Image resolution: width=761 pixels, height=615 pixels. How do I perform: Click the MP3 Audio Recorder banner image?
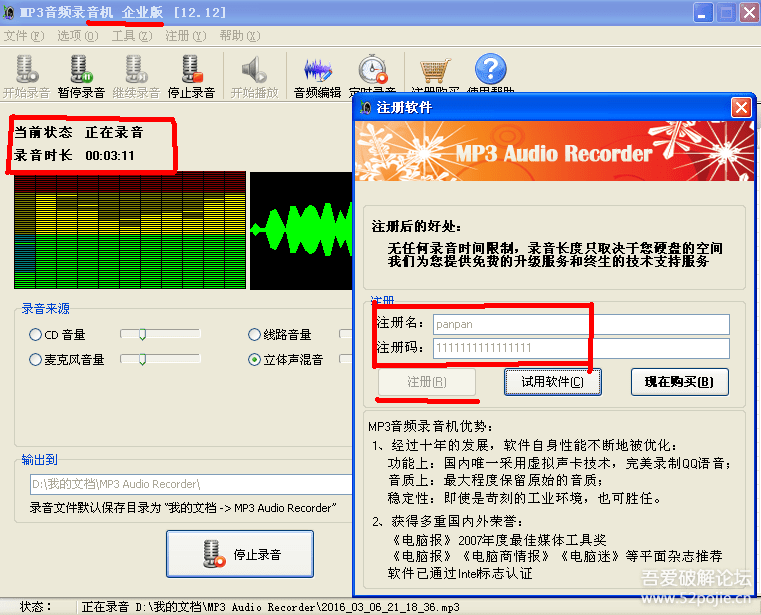(x=555, y=151)
